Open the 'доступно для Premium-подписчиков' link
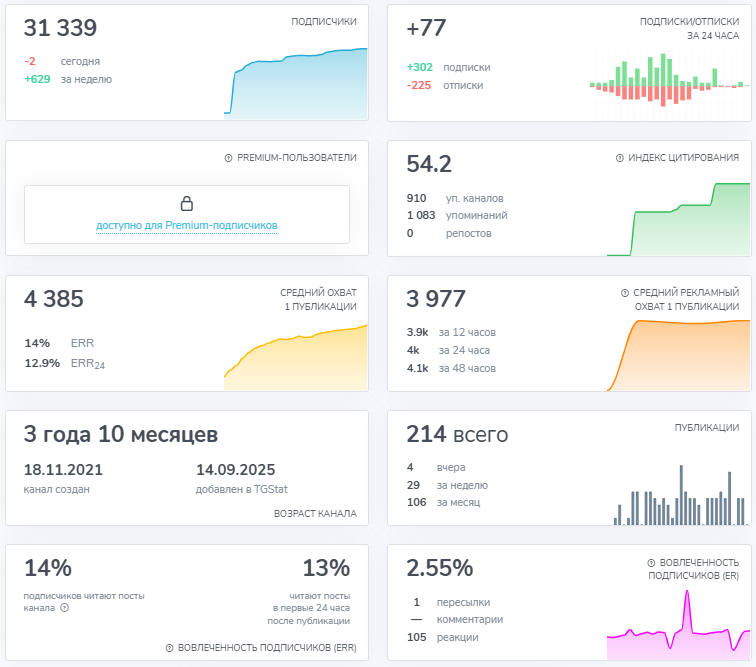 [186, 226]
